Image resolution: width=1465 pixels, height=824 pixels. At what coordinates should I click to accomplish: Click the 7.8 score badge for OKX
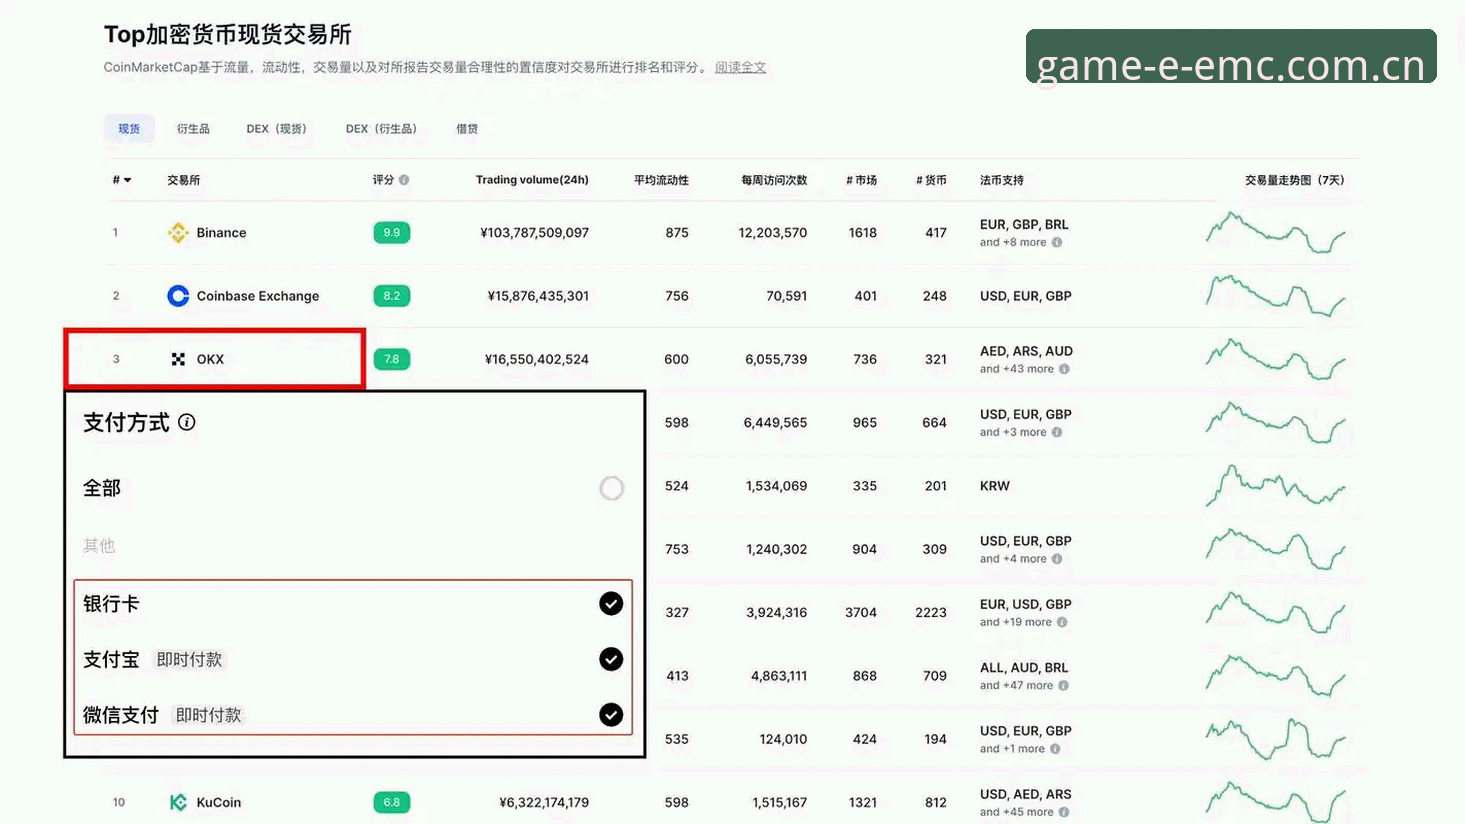(392, 359)
